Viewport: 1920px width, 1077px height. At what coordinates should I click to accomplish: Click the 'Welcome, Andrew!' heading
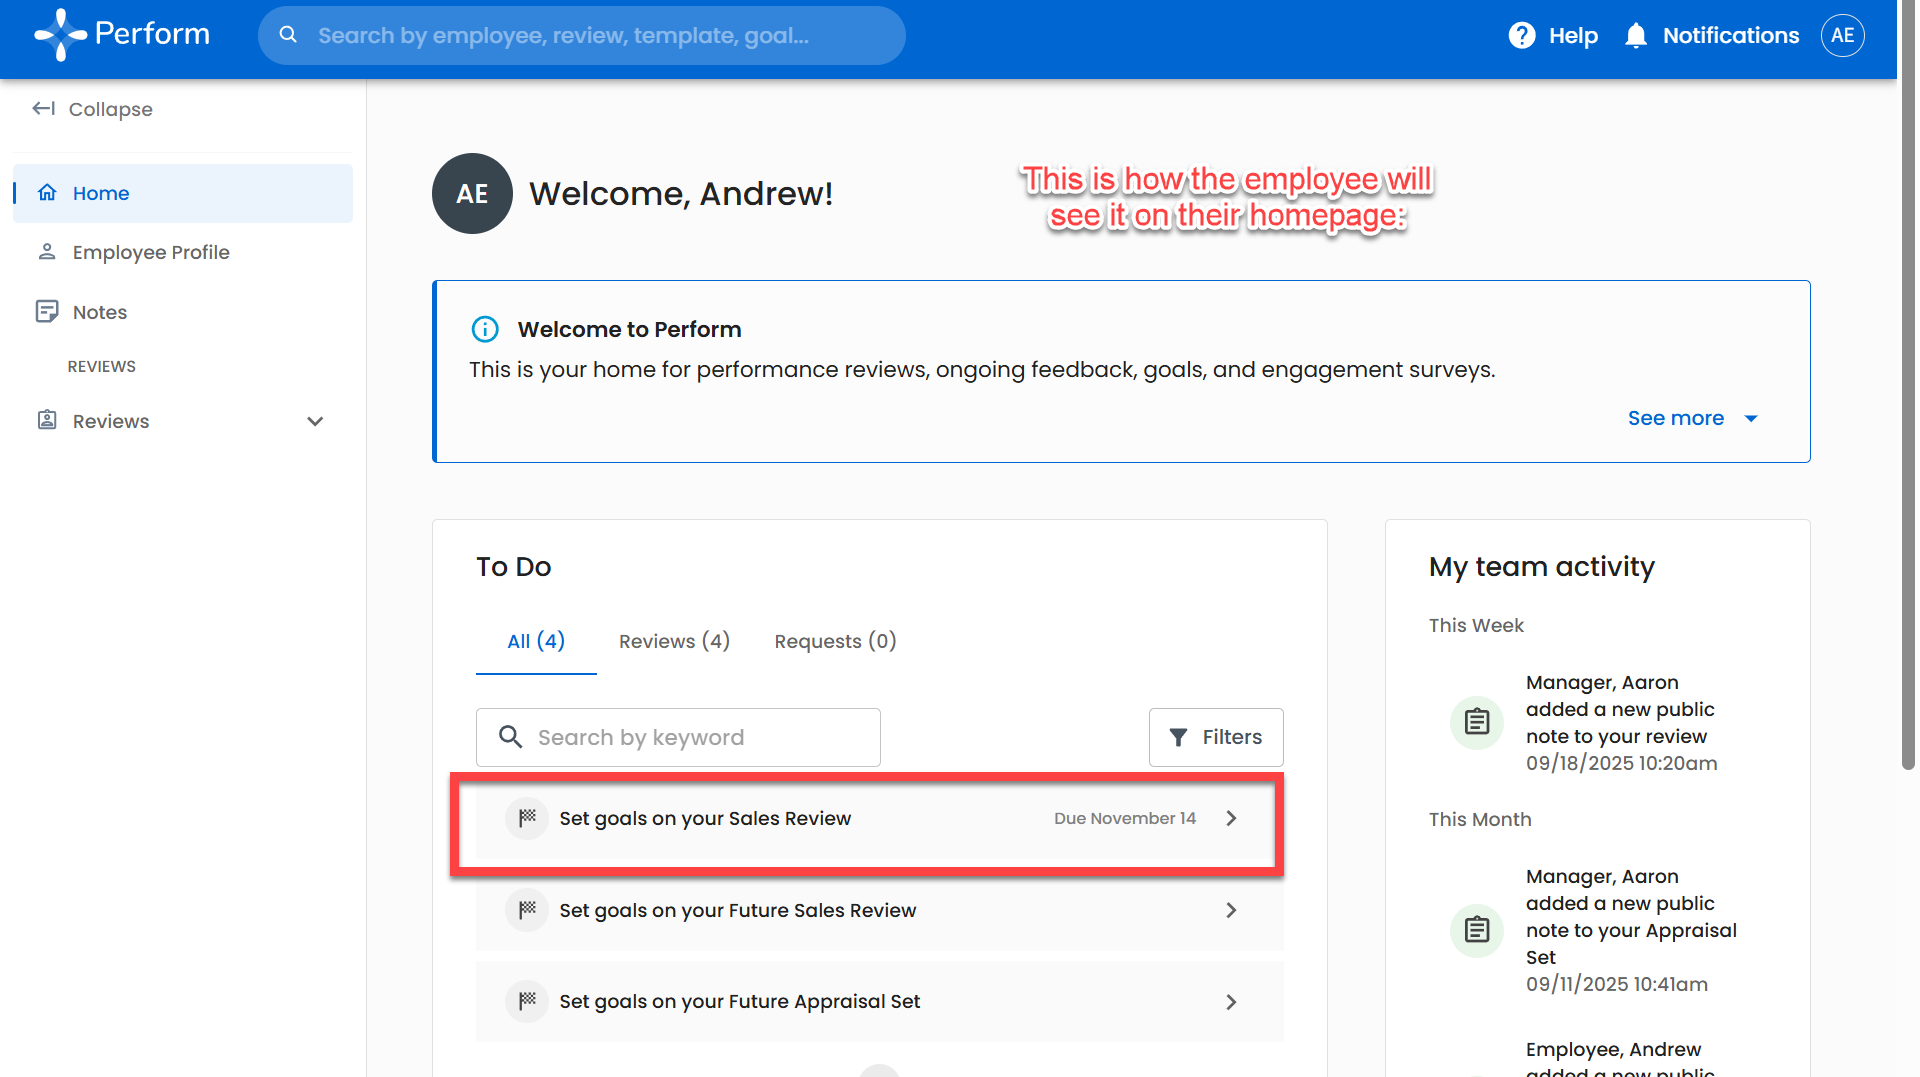[681, 193]
